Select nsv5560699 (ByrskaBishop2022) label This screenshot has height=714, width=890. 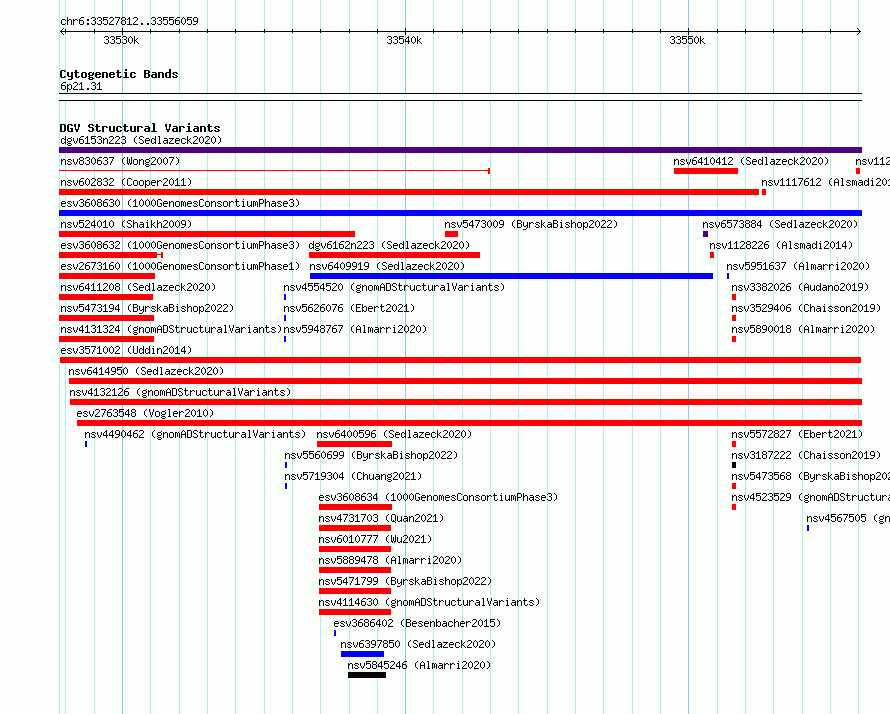(x=371, y=455)
